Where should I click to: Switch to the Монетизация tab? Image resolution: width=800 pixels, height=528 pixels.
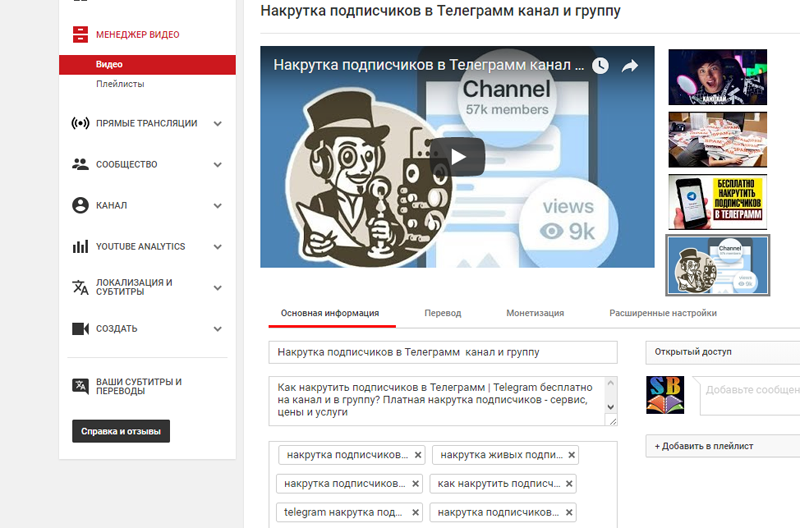(x=535, y=313)
